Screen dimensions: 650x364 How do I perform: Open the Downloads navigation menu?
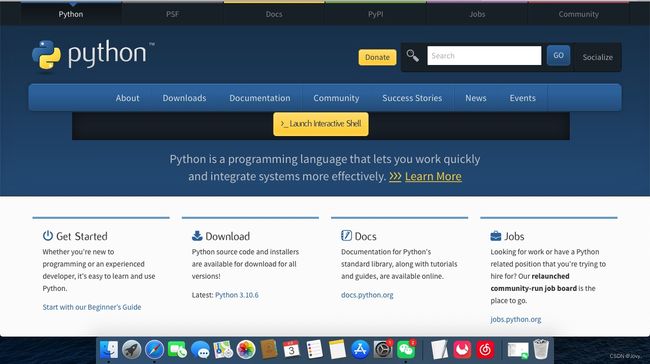tap(184, 98)
